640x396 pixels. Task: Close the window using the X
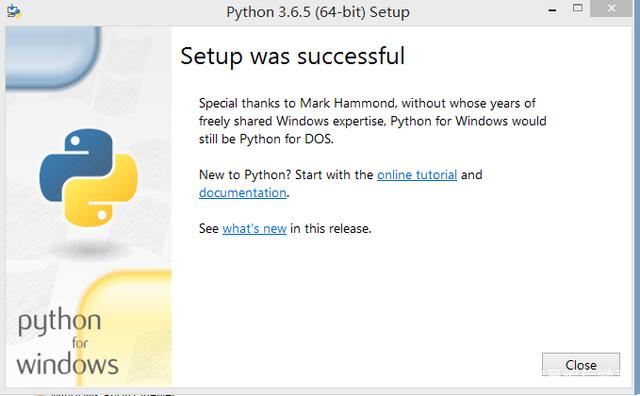[611, 8]
